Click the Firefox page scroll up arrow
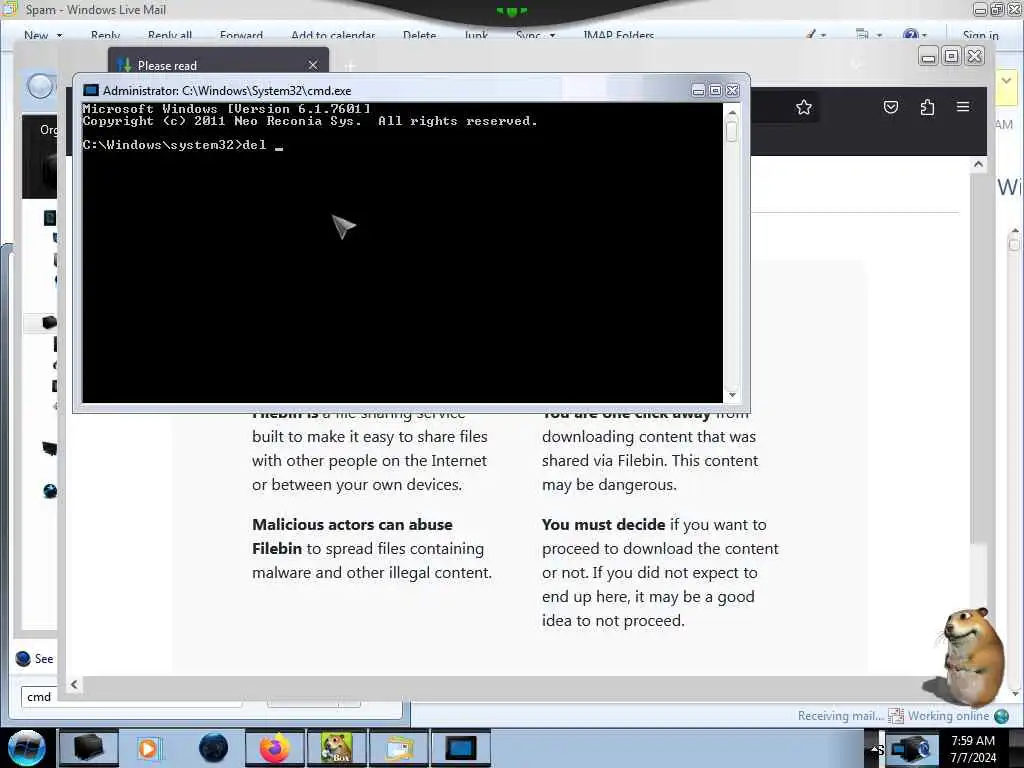1024x768 pixels. click(978, 165)
